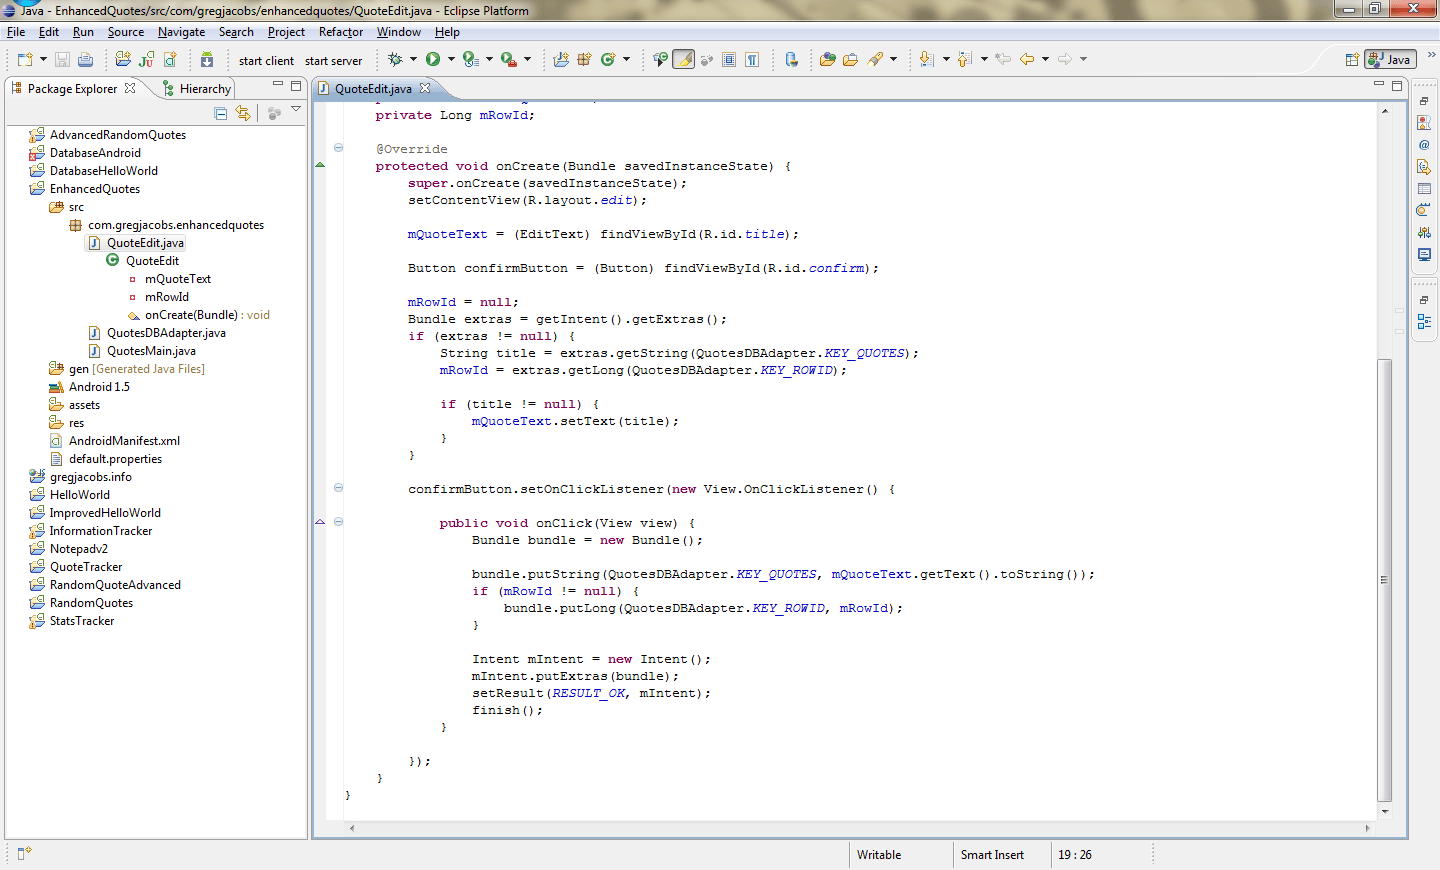
Task: Click the green Run button icon
Action: [433, 60]
